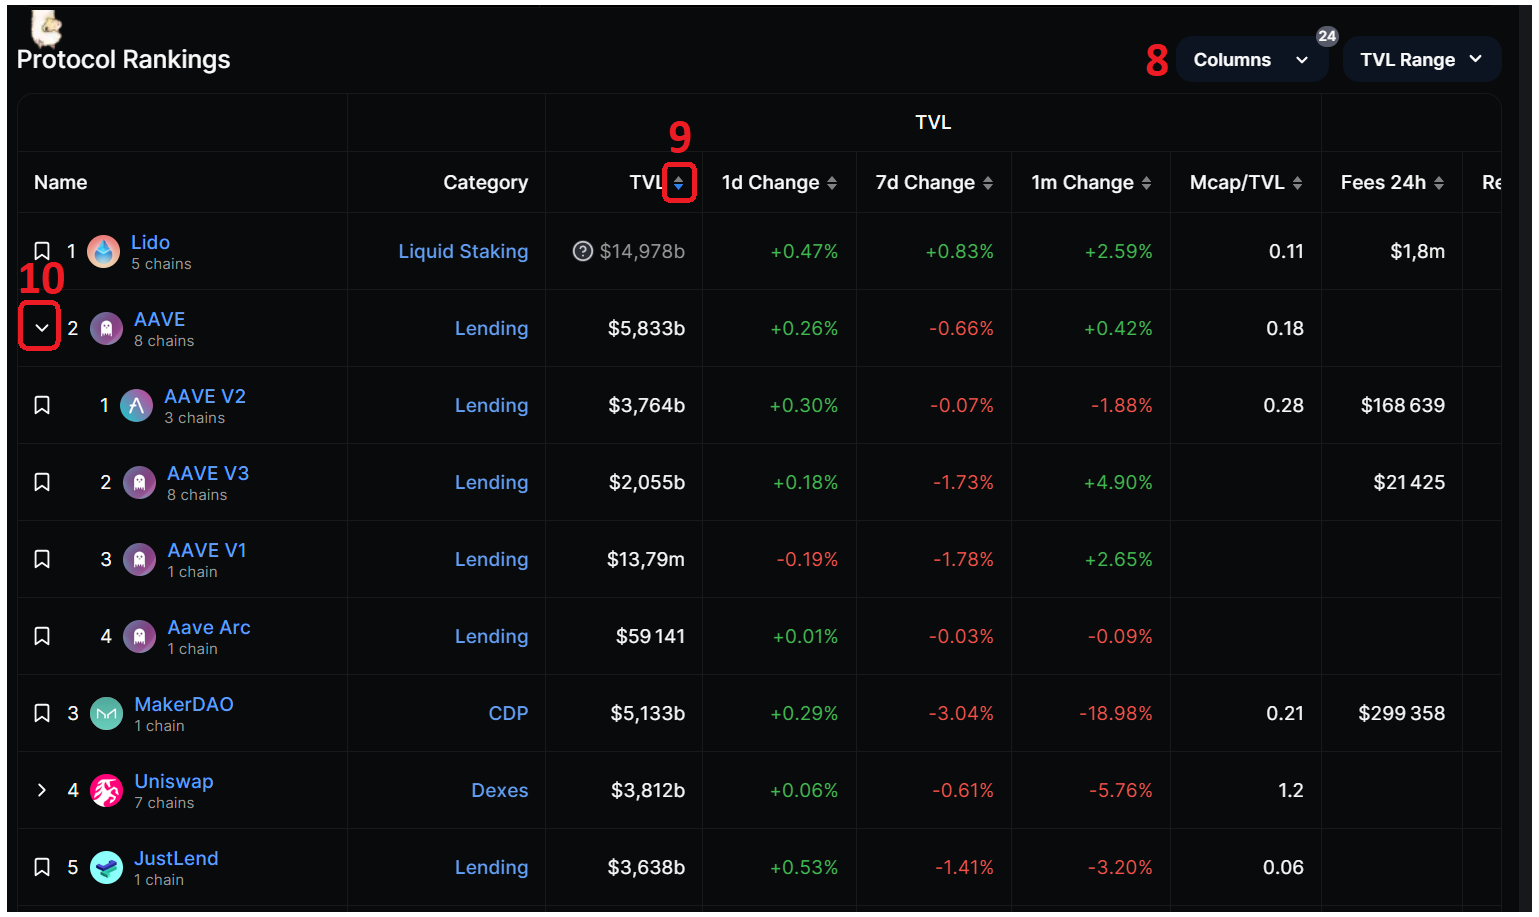The height and width of the screenshot is (917, 1539).
Task: Open the AAVE protocol link
Action: coord(160,319)
